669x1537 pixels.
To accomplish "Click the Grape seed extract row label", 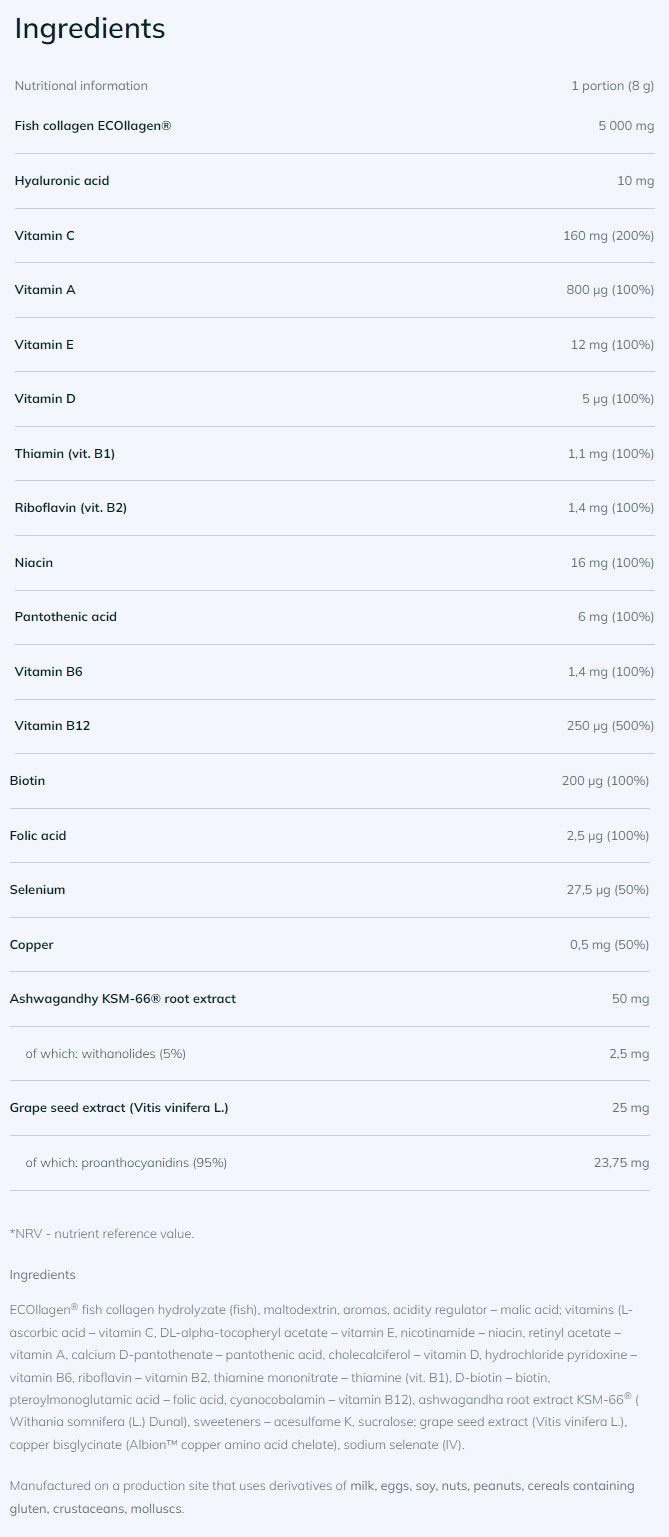I will pos(118,1108).
